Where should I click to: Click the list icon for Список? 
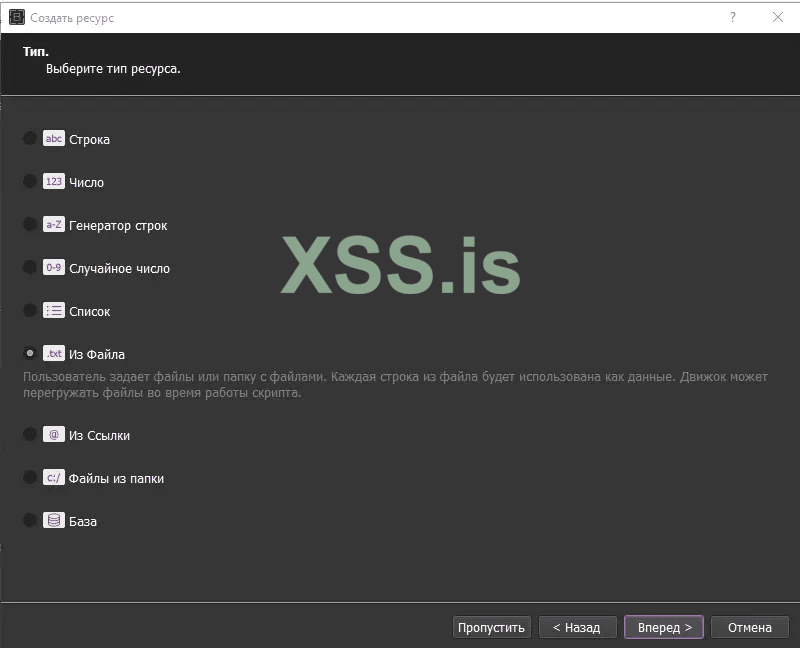click(x=54, y=310)
